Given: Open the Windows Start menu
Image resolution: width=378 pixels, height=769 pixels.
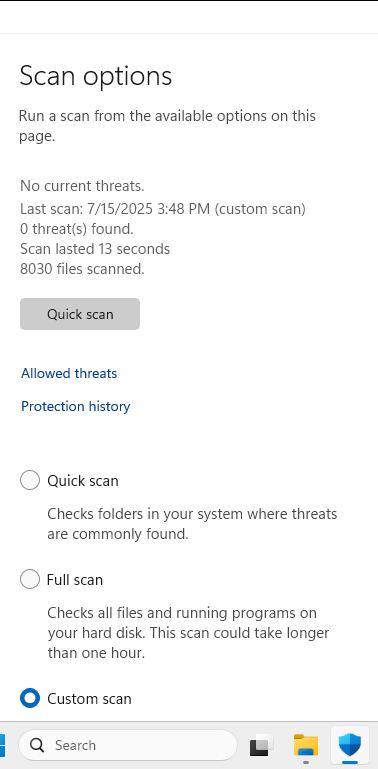Looking at the screenshot, I should pos(2,745).
